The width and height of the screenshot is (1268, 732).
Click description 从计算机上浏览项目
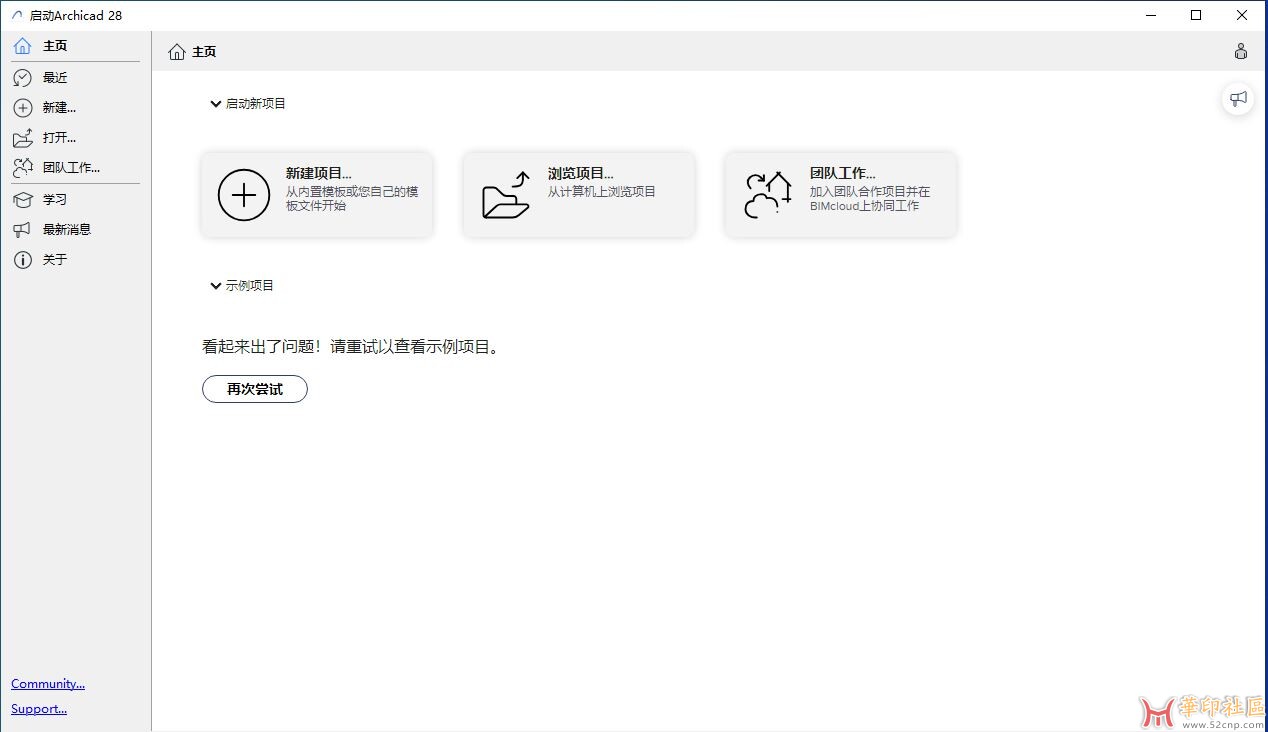click(x=602, y=192)
